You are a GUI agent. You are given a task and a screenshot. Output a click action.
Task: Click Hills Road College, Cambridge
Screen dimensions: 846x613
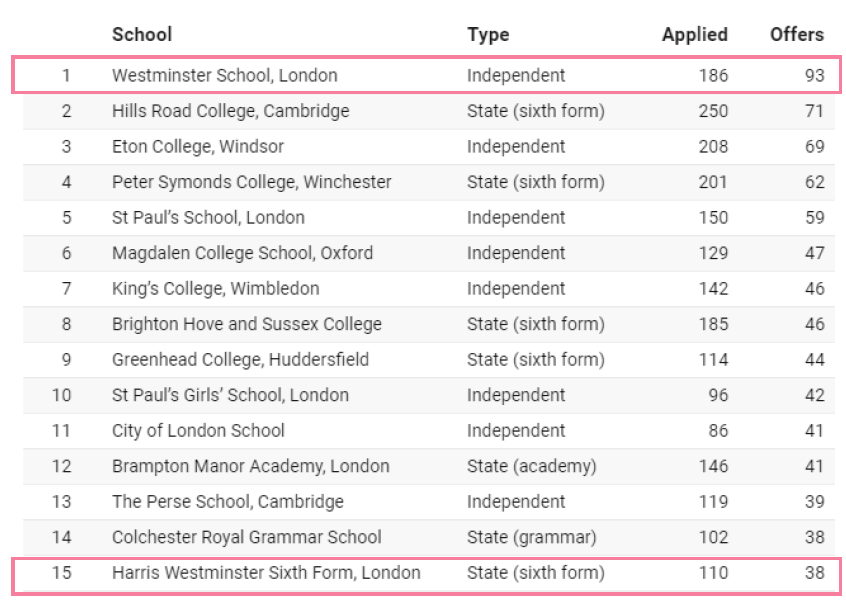click(x=230, y=111)
